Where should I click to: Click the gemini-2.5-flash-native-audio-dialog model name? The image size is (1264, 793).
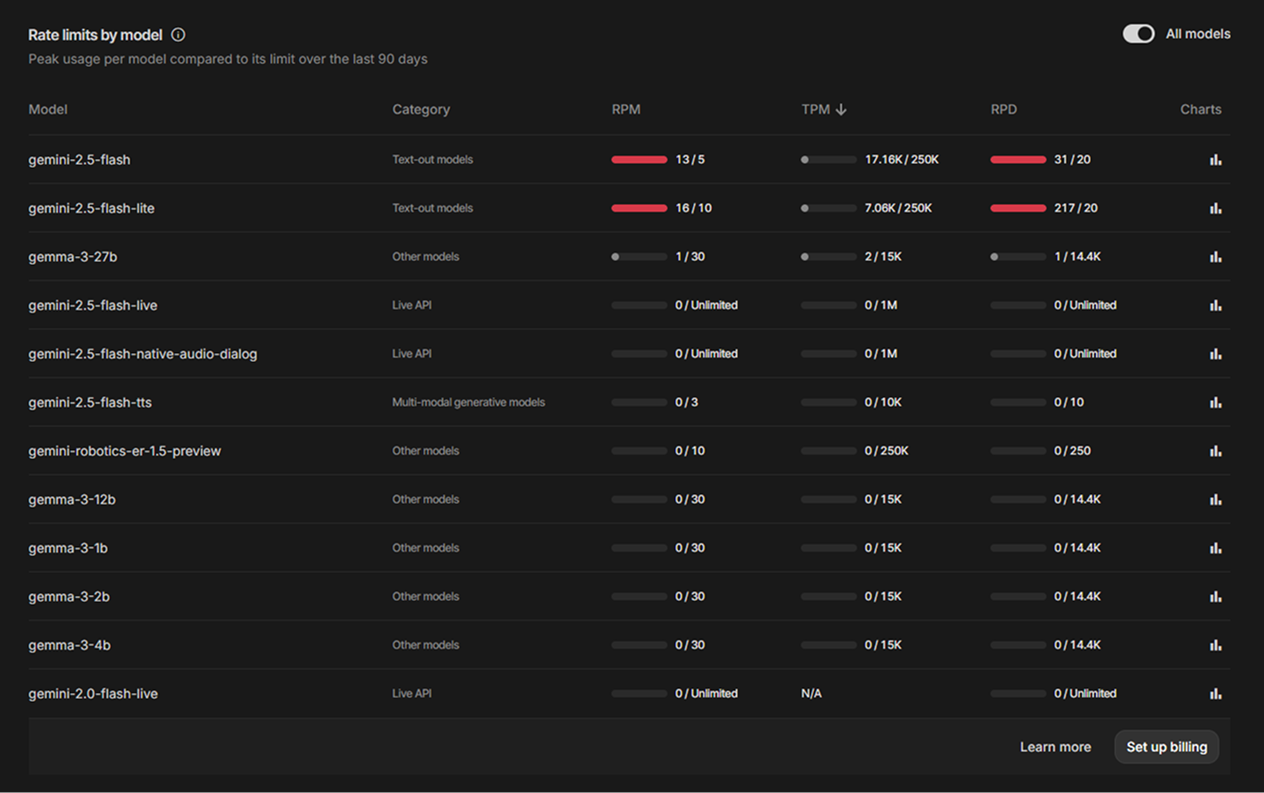tap(143, 354)
